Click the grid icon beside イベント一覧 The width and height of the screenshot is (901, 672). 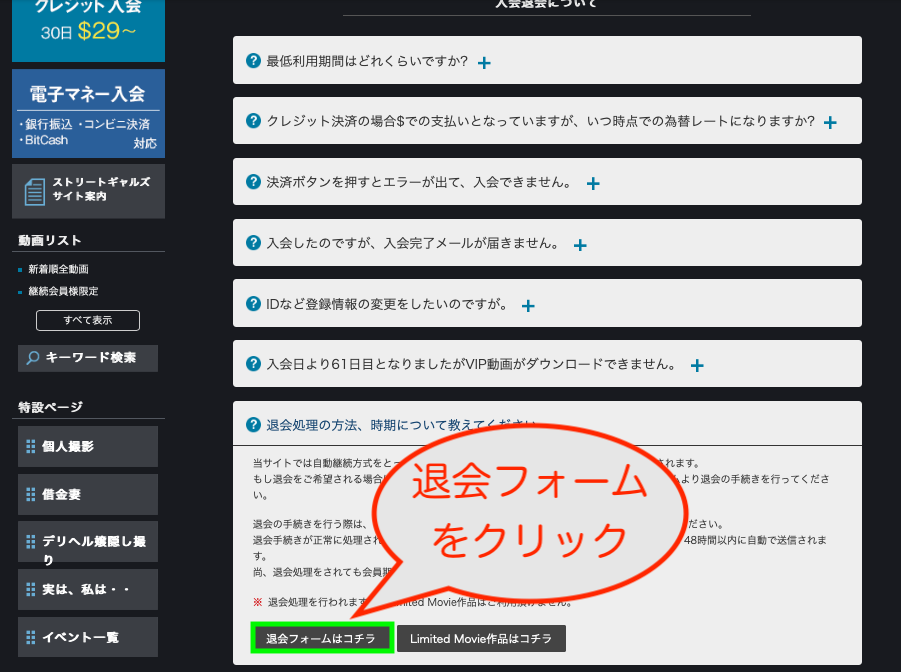point(30,637)
